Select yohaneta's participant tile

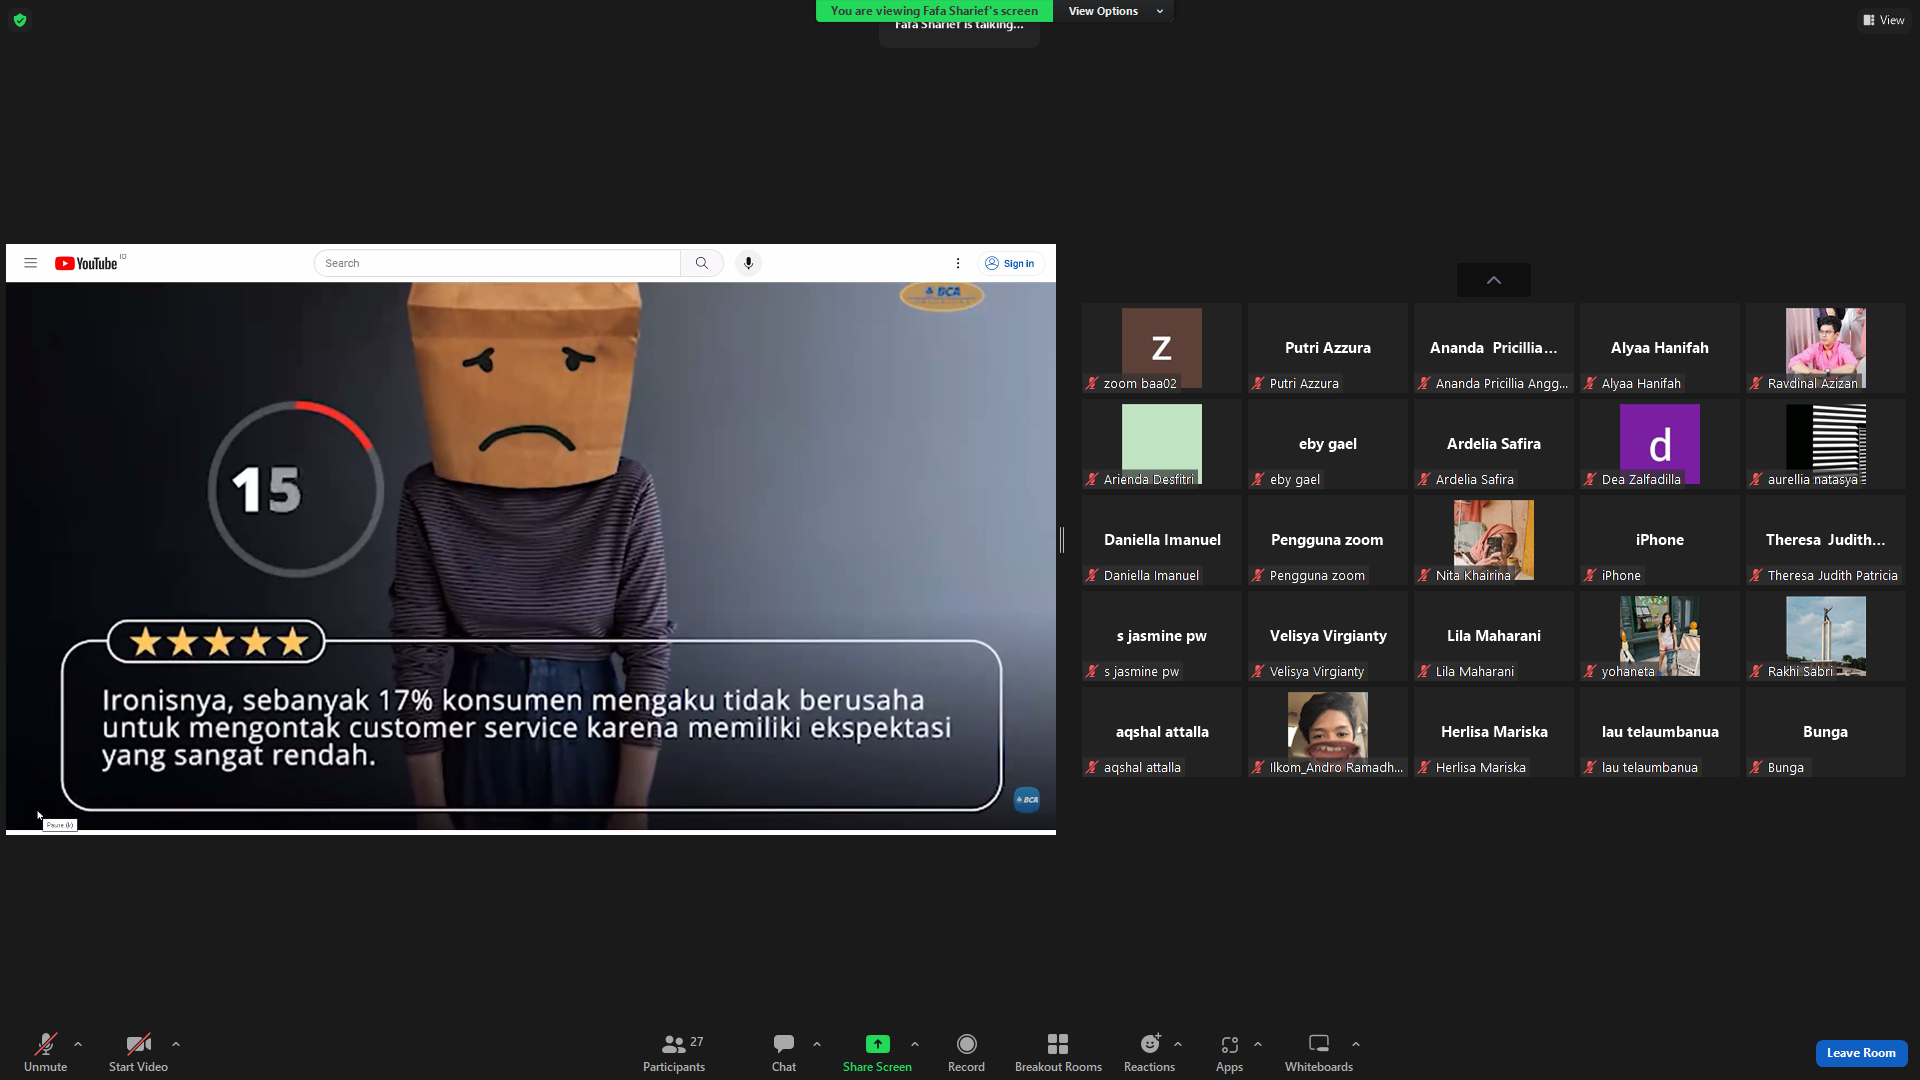click(x=1660, y=636)
